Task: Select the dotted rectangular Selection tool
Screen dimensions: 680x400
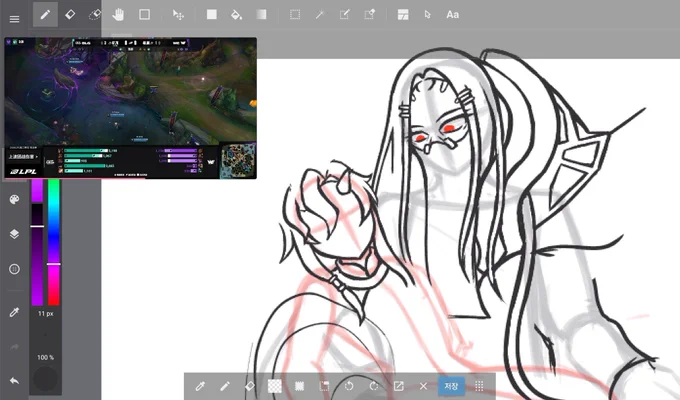Action: [x=295, y=15]
